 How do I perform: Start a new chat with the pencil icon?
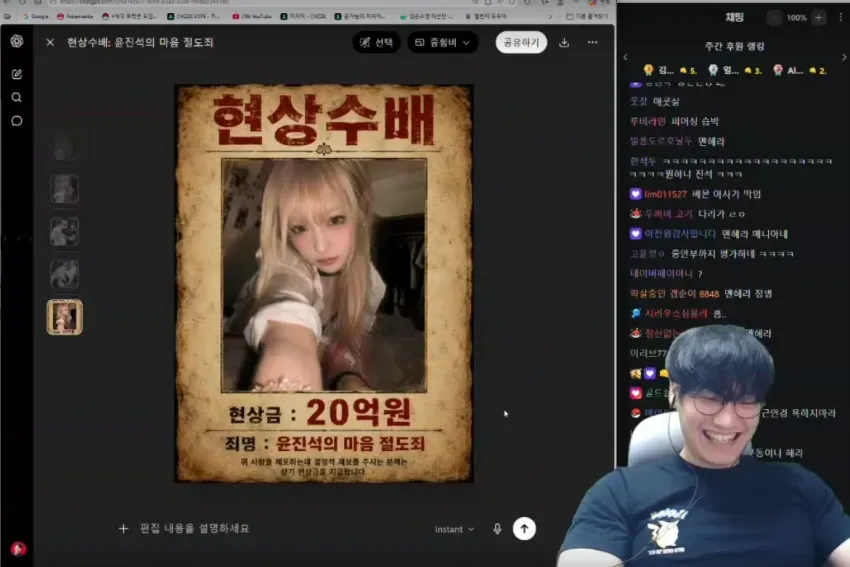pyautogui.click(x=17, y=74)
